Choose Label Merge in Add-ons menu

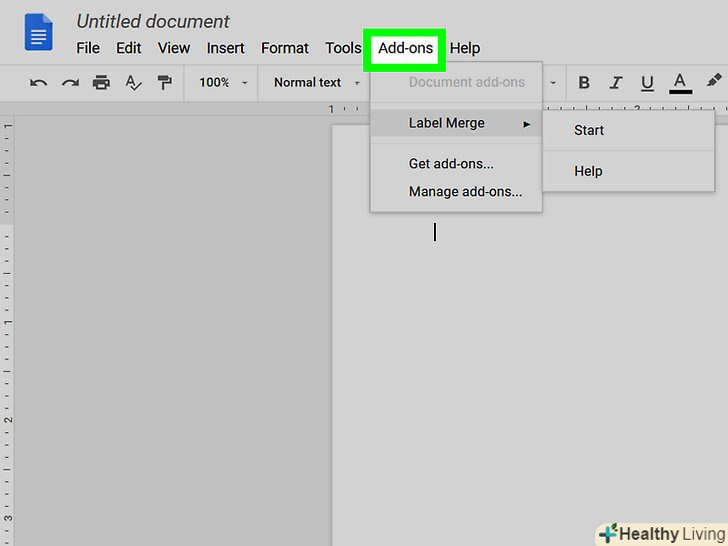(456, 123)
